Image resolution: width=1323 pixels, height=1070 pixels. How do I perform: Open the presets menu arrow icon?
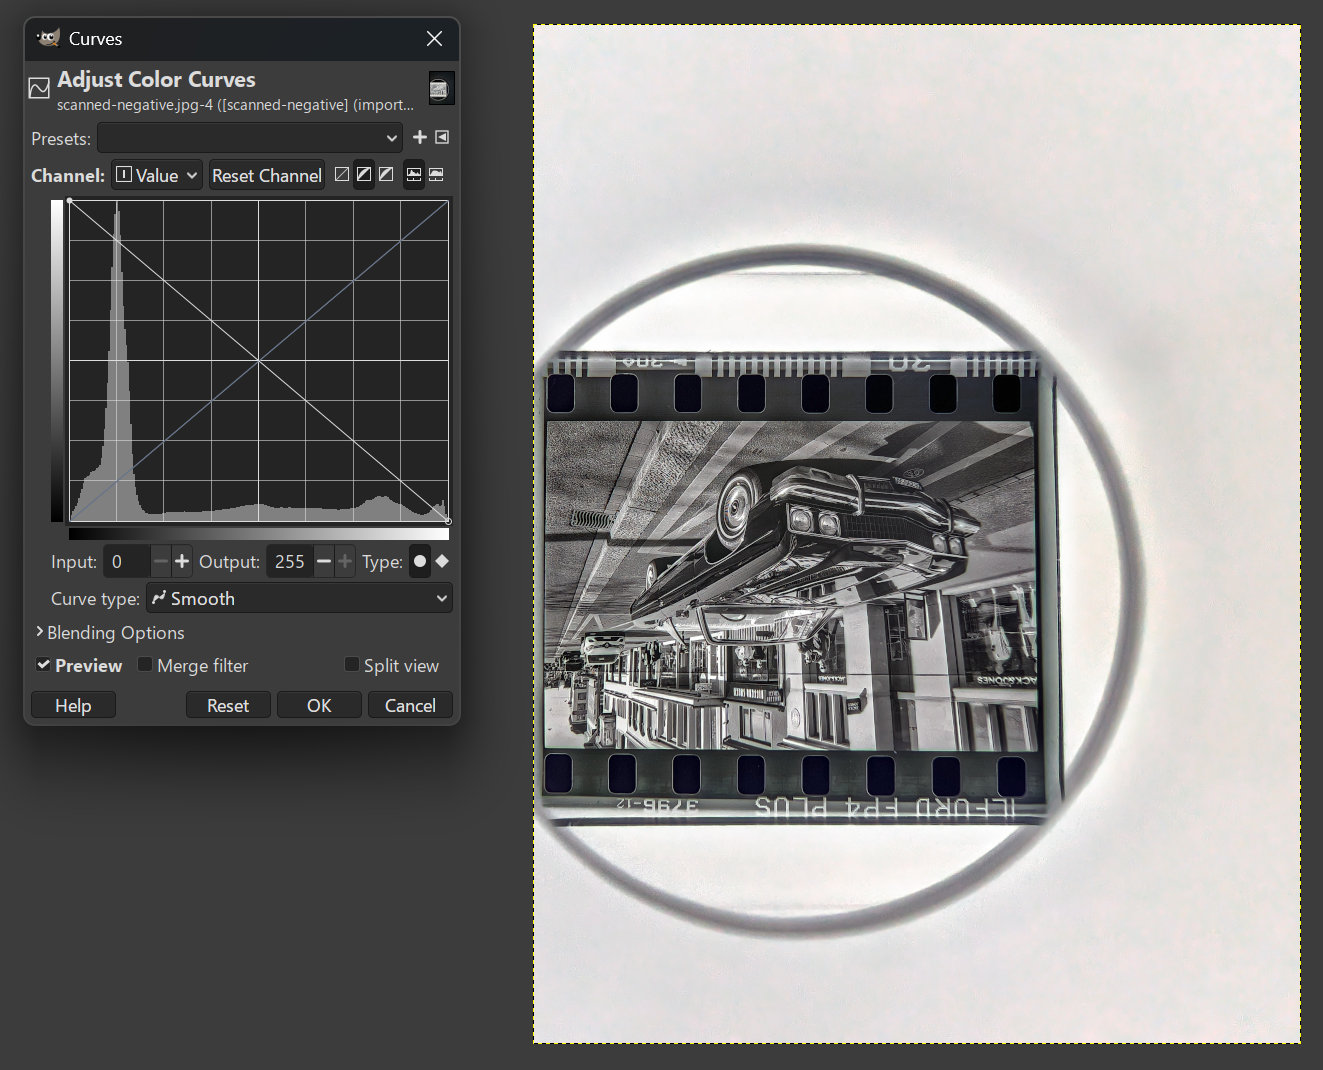442,138
